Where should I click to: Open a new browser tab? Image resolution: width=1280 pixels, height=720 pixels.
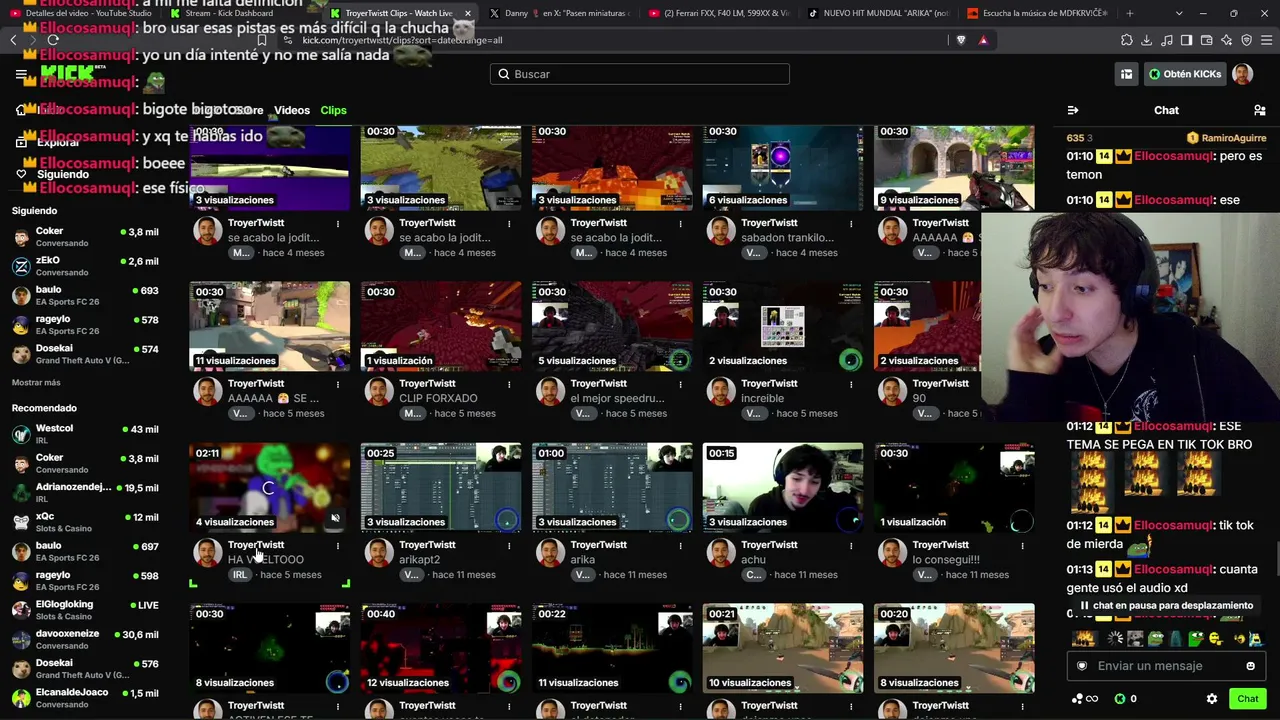tap(1130, 13)
